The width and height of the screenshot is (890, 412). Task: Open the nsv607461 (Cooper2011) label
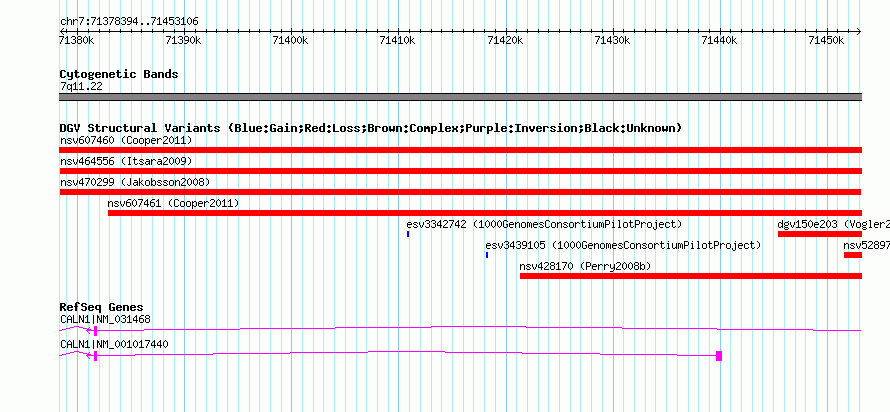pos(173,203)
